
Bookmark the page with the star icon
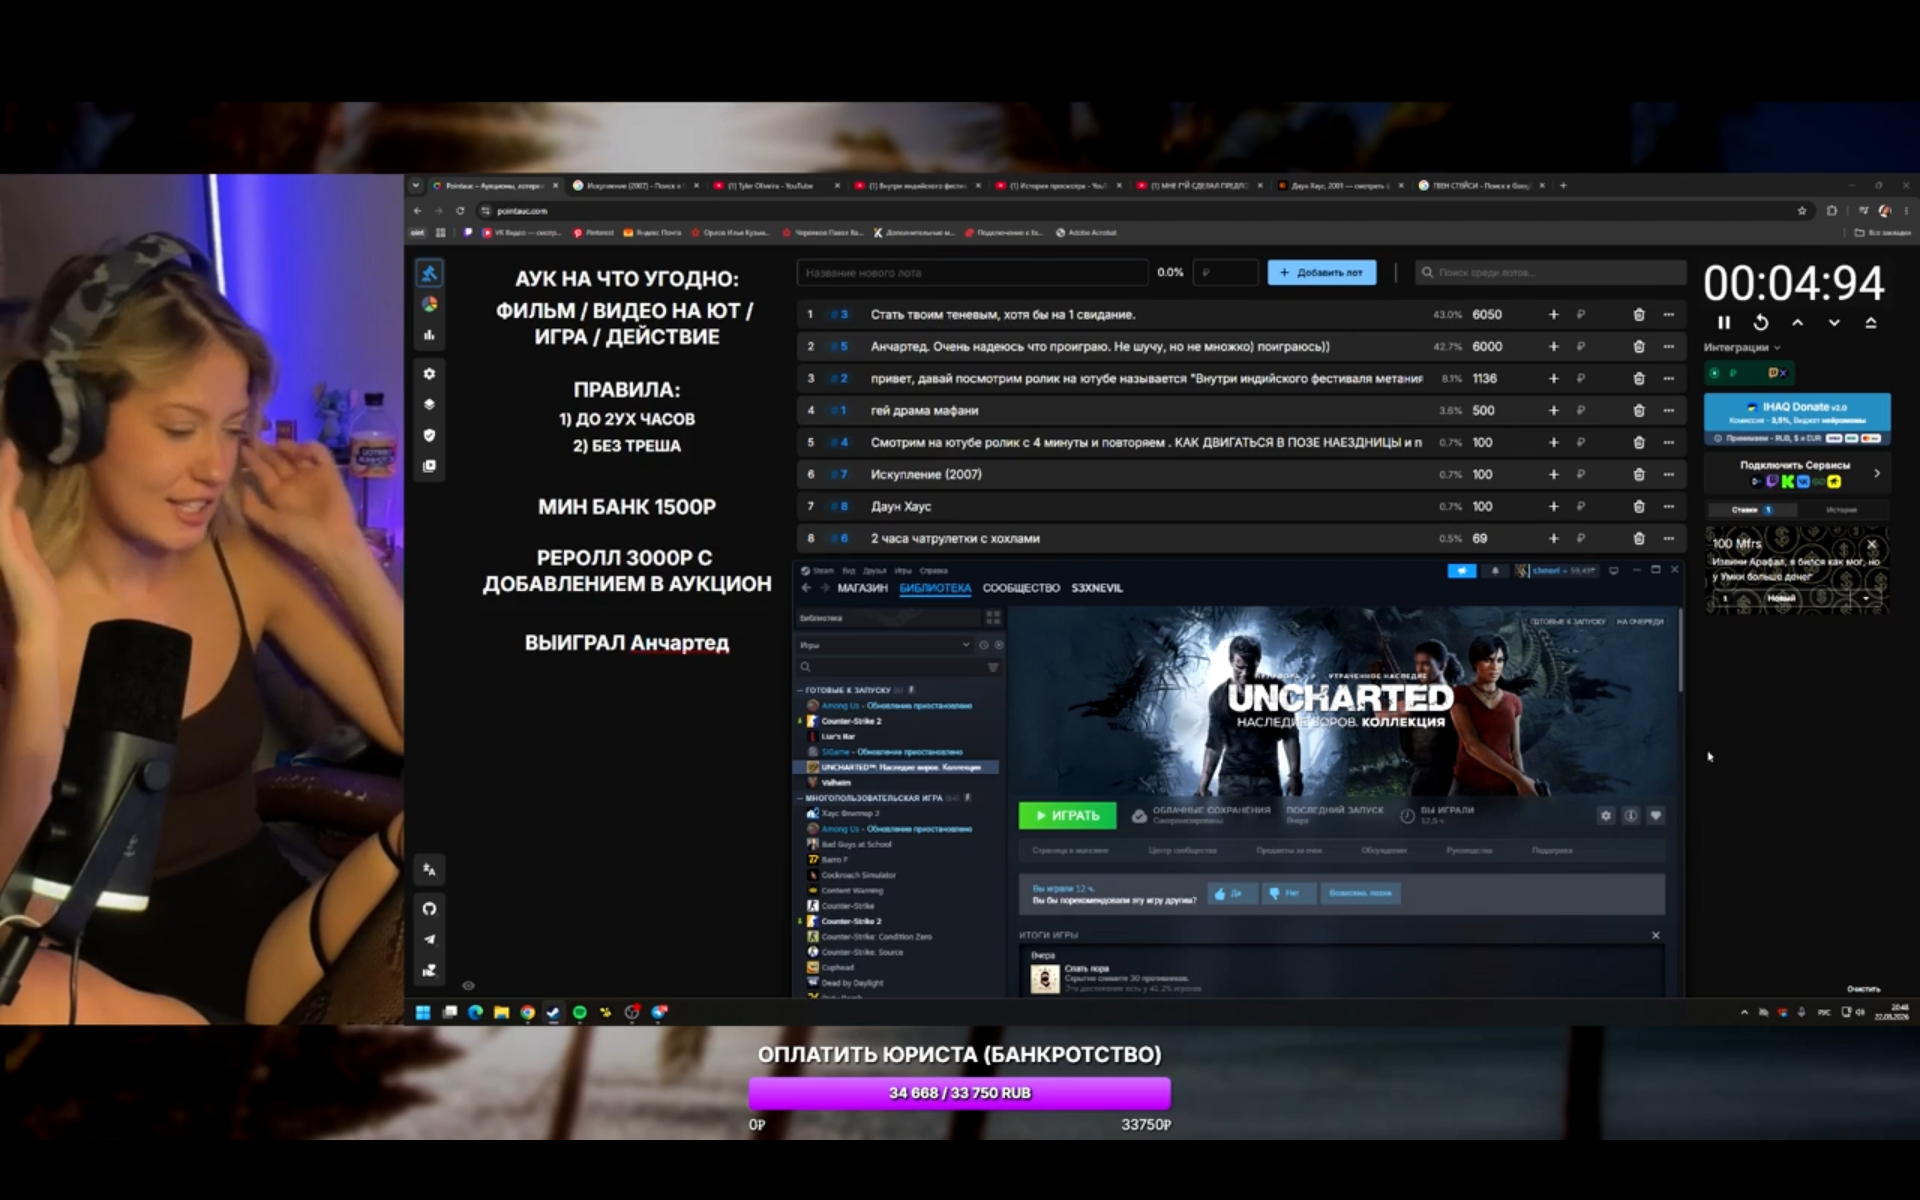[x=1802, y=211]
